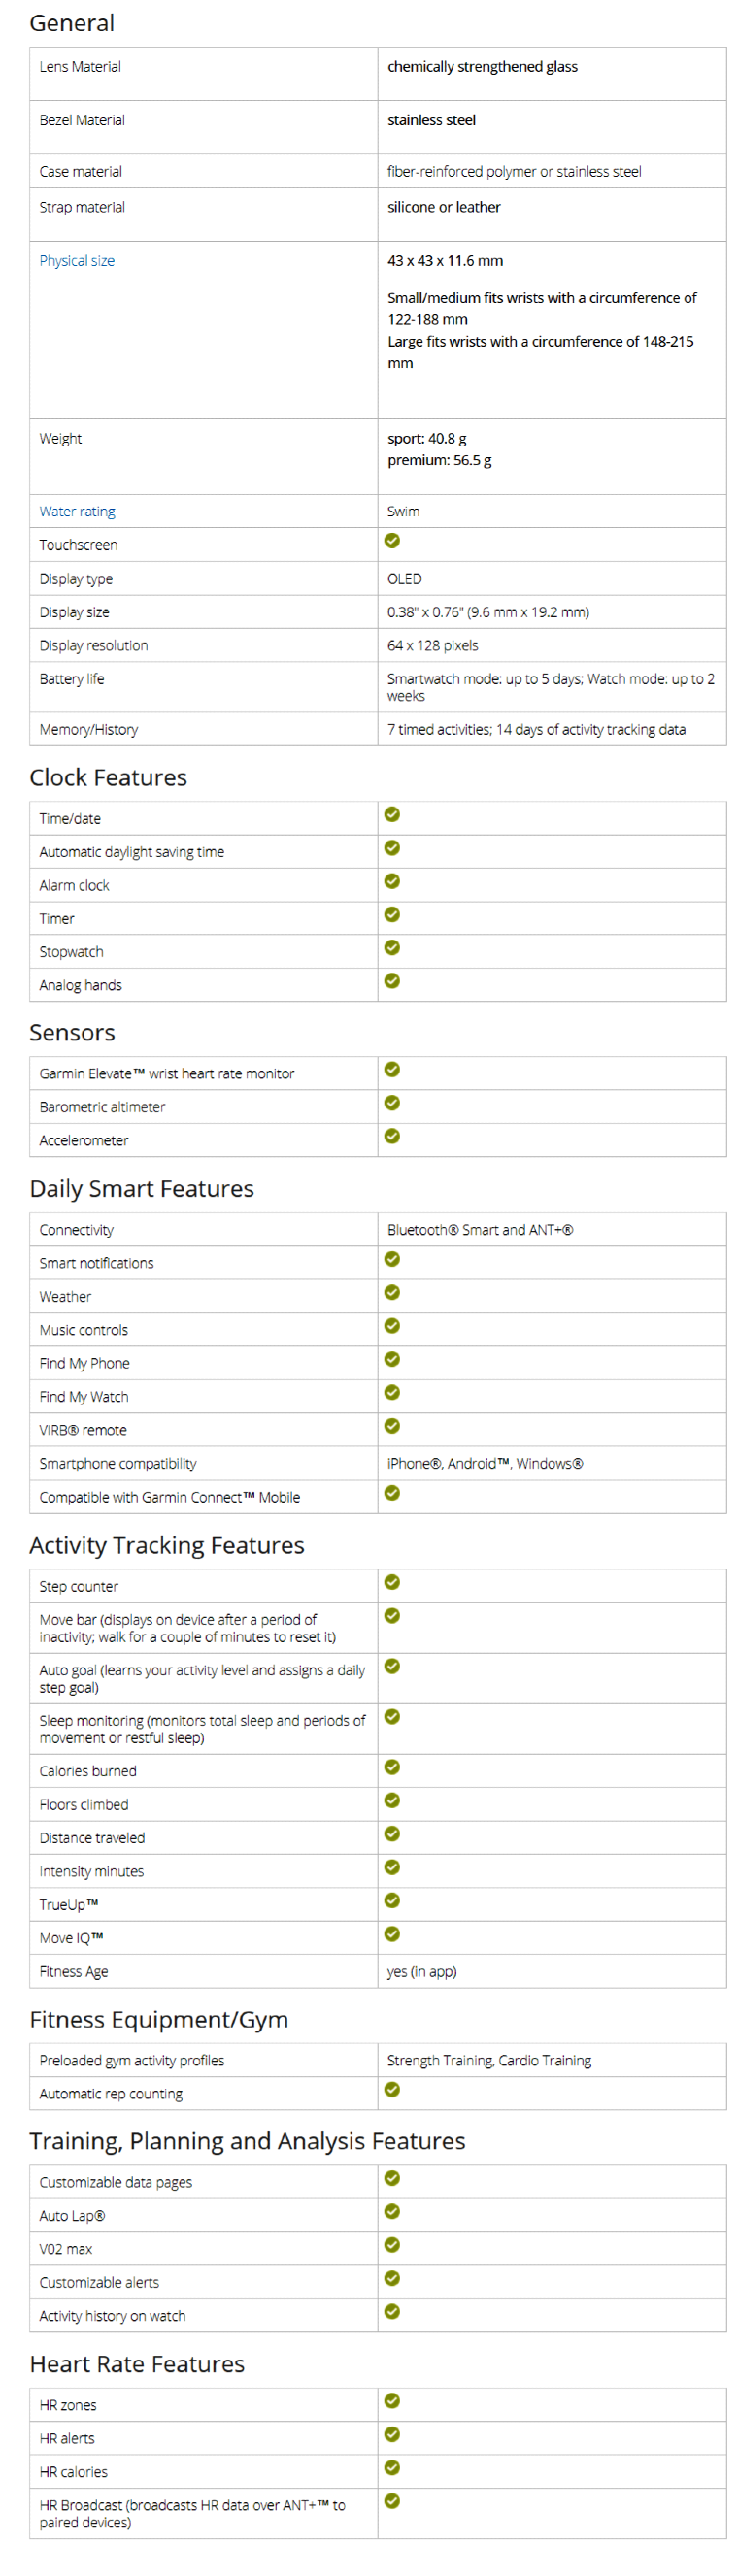Click the Display resolution row label

(x=93, y=645)
